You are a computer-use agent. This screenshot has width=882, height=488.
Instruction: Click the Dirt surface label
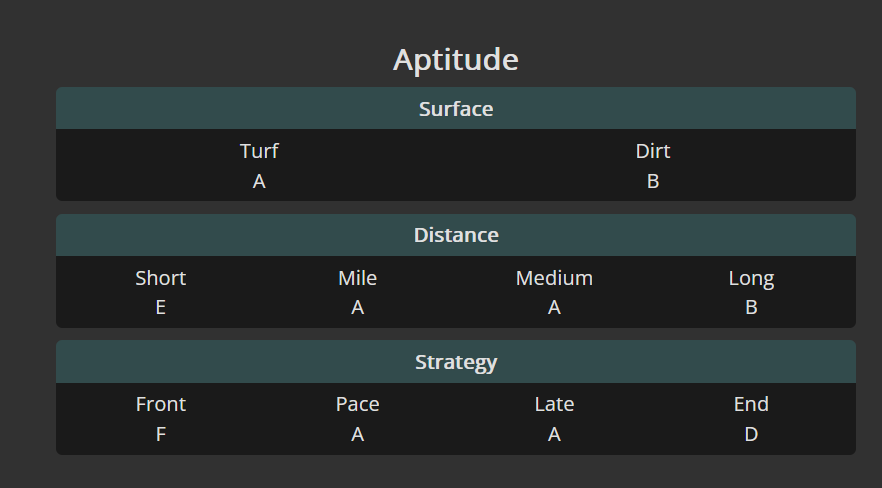(653, 151)
